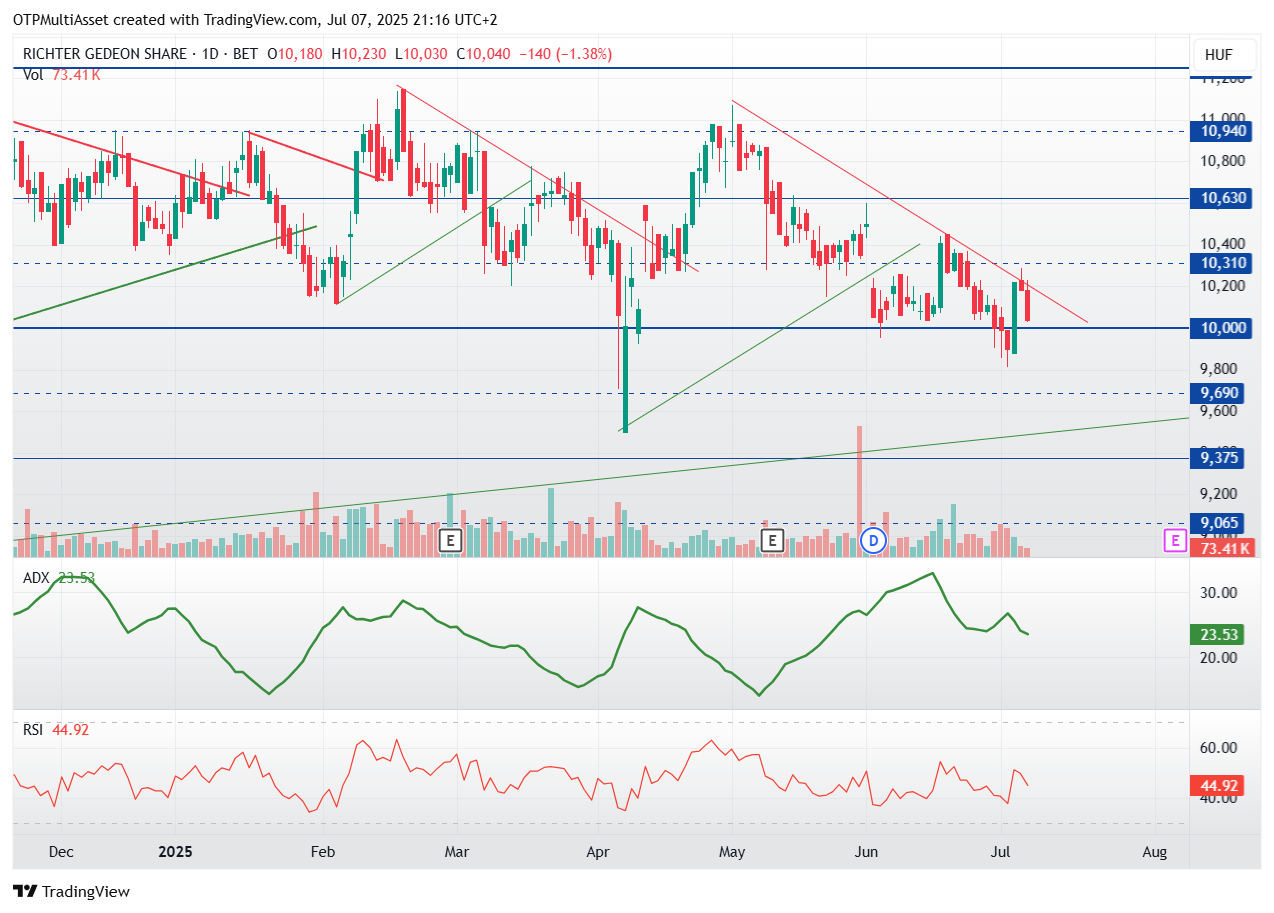Select the 10,940 price level tag
Screen dimensions: 1274x913
pos(1221,131)
